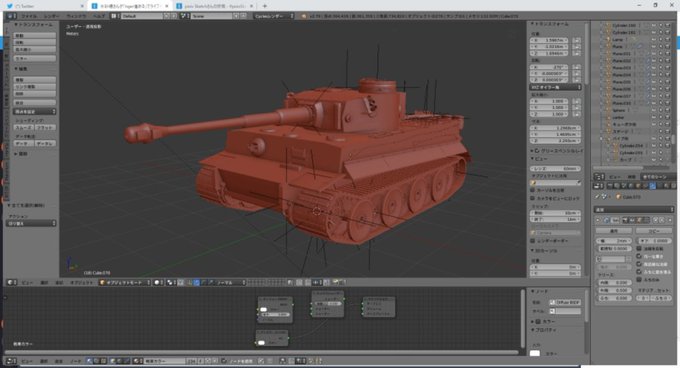The height and width of the screenshot is (368, 680).
Task: Open the white color swatch in node panel
Action: tap(535, 353)
